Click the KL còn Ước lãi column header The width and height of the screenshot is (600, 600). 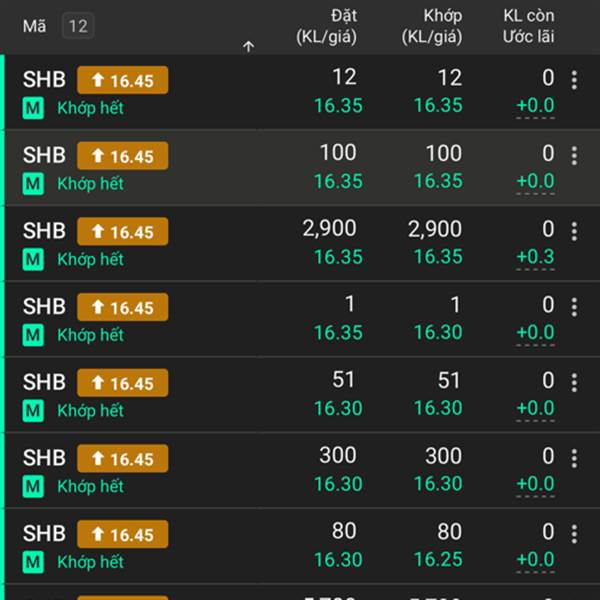(528, 26)
